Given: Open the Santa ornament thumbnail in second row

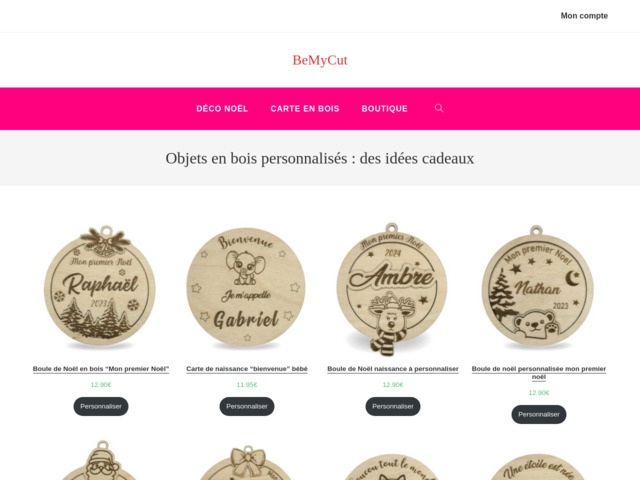Looking at the screenshot, I should click(x=101, y=460).
